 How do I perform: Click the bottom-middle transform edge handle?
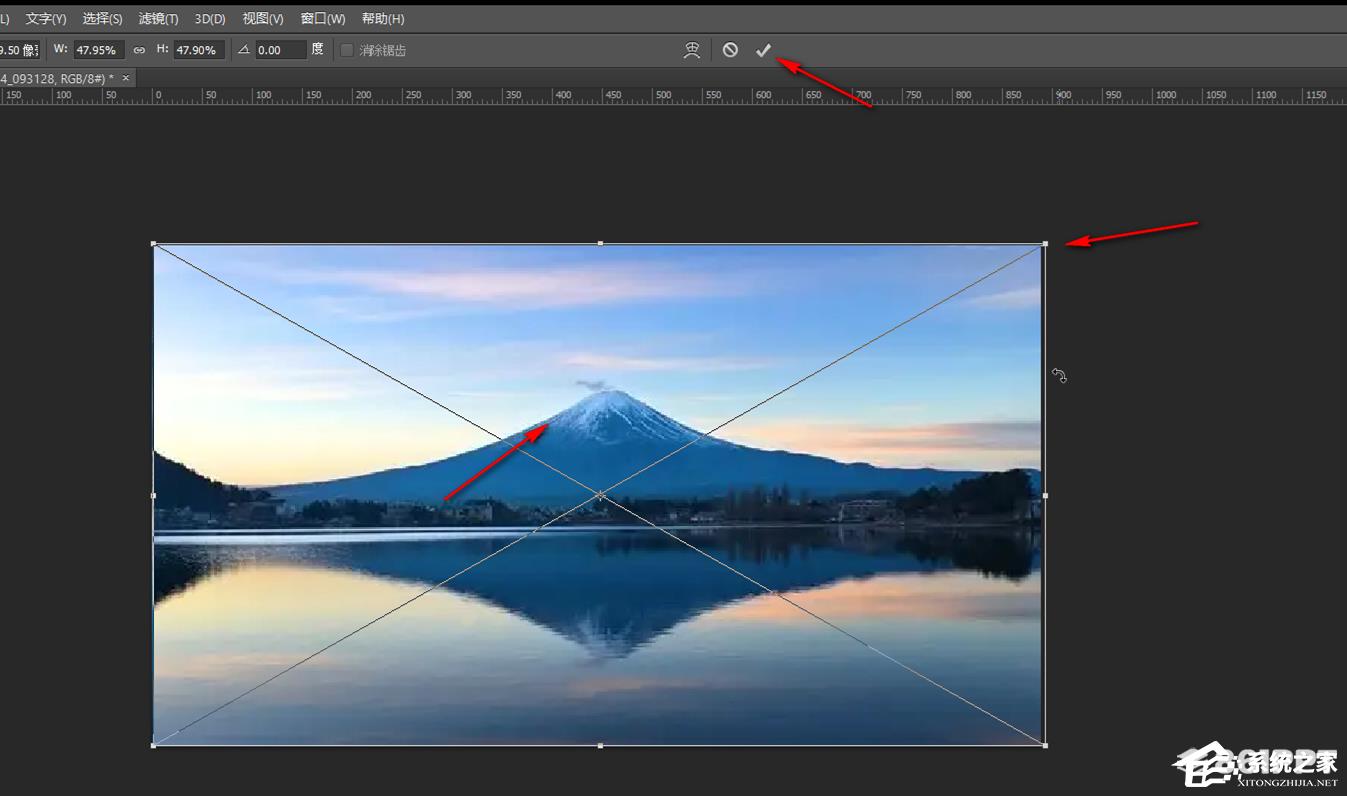coord(600,745)
